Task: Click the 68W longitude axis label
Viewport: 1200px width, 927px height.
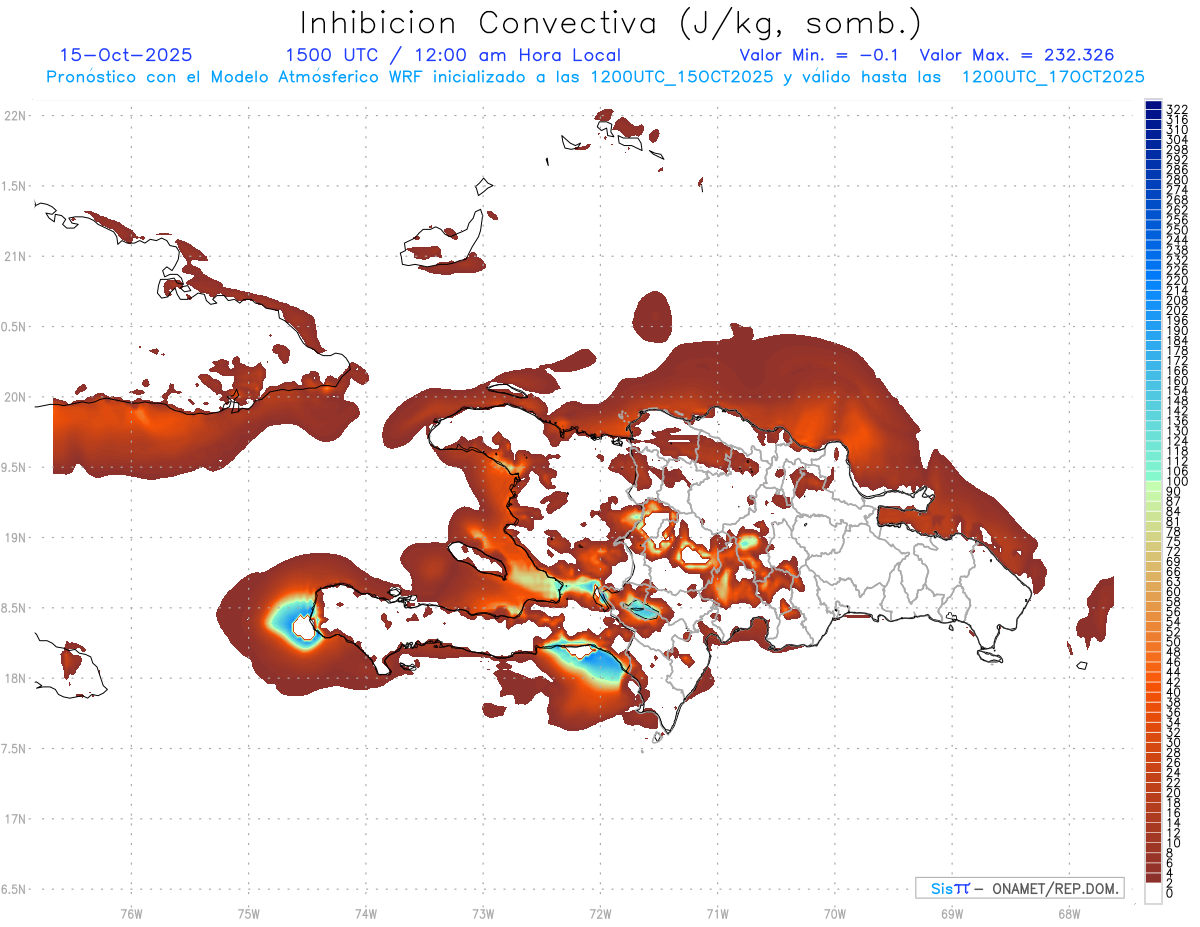Action: pyautogui.click(x=1068, y=912)
